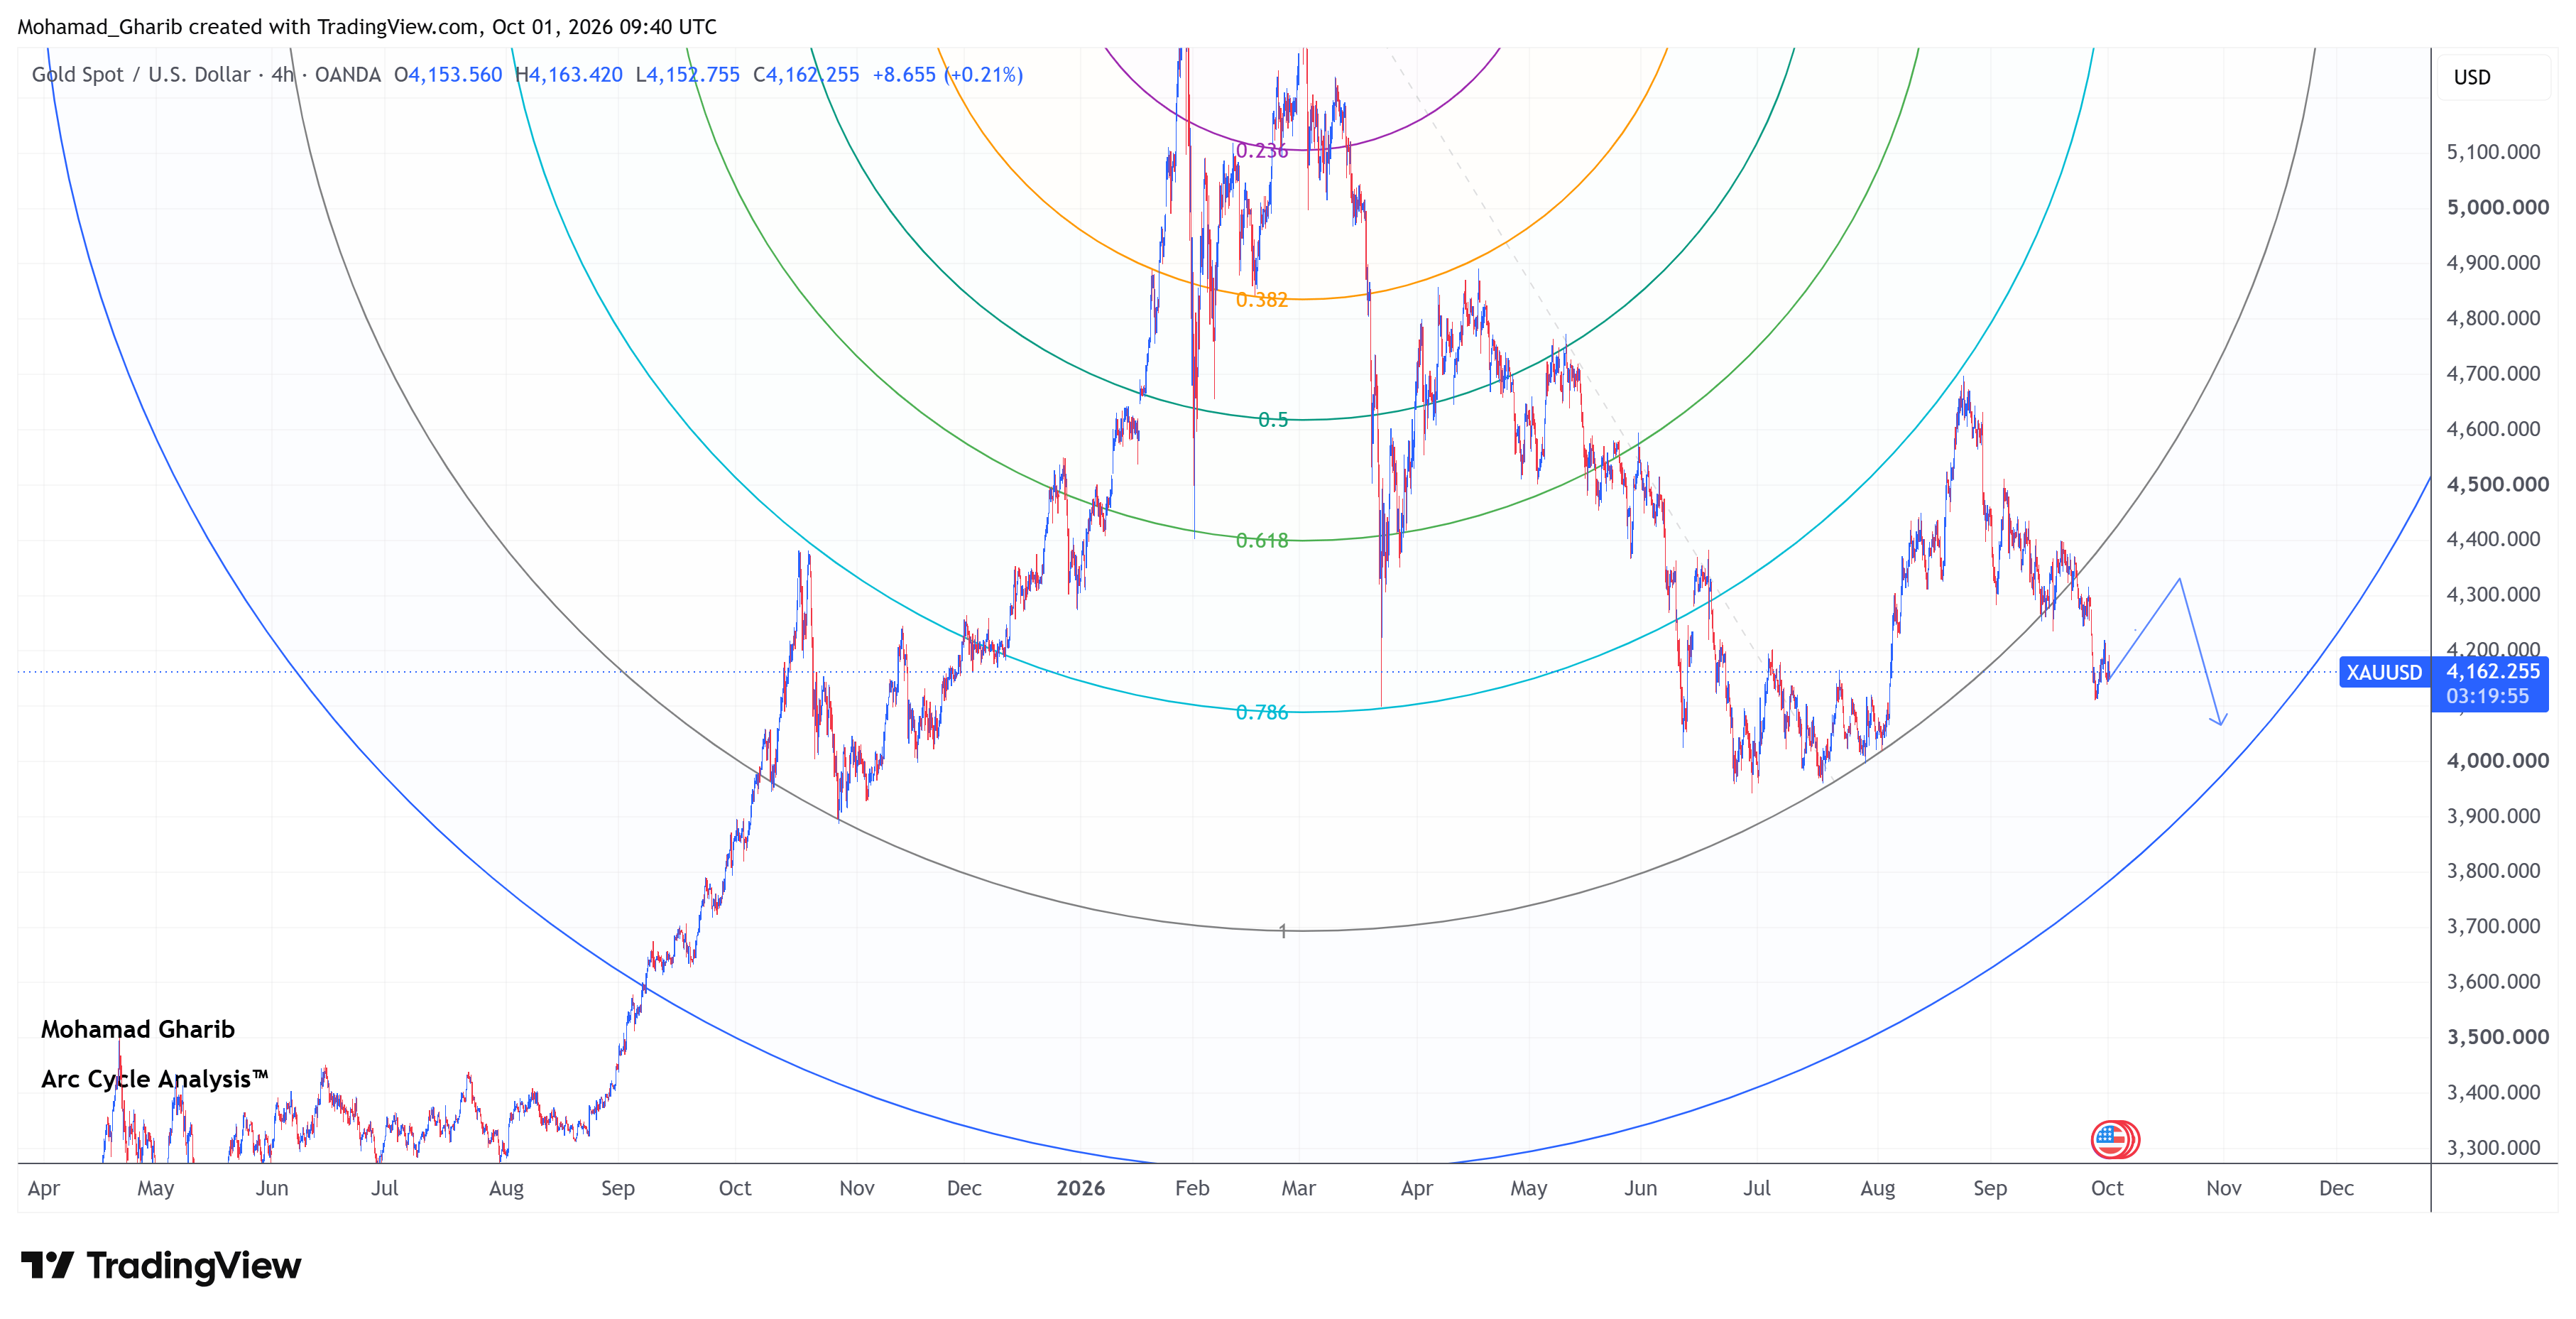Click the XAUUSD price tag

pyautogui.click(x=2385, y=672)
